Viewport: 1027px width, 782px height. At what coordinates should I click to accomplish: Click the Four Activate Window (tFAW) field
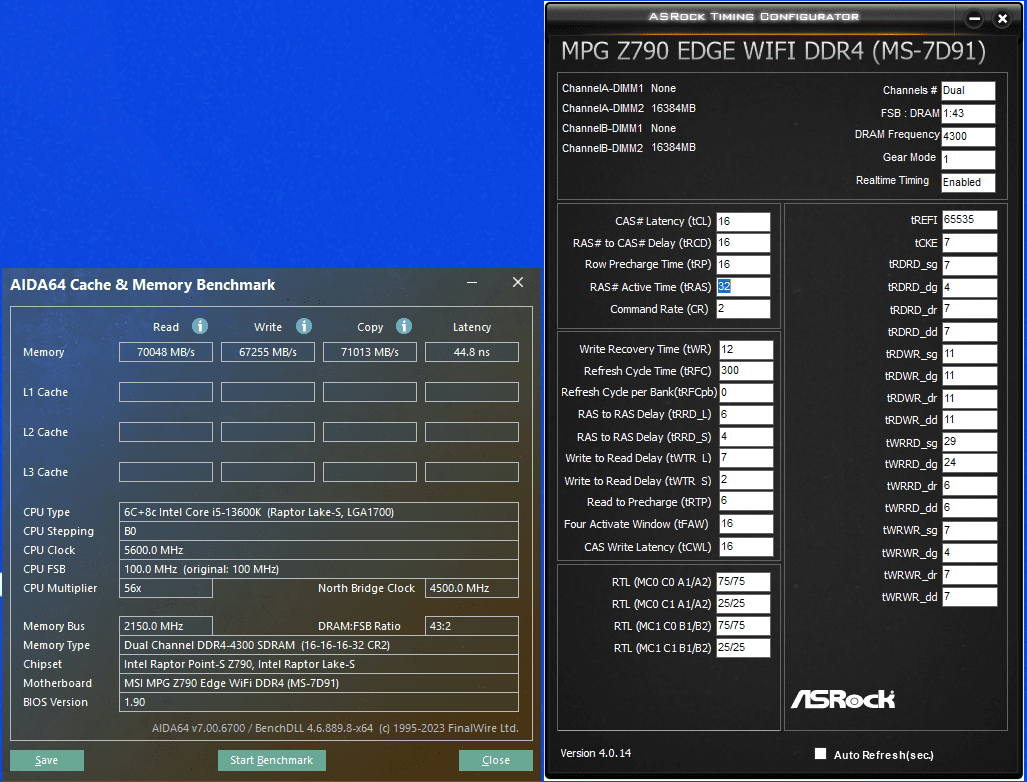coord(746,524)
